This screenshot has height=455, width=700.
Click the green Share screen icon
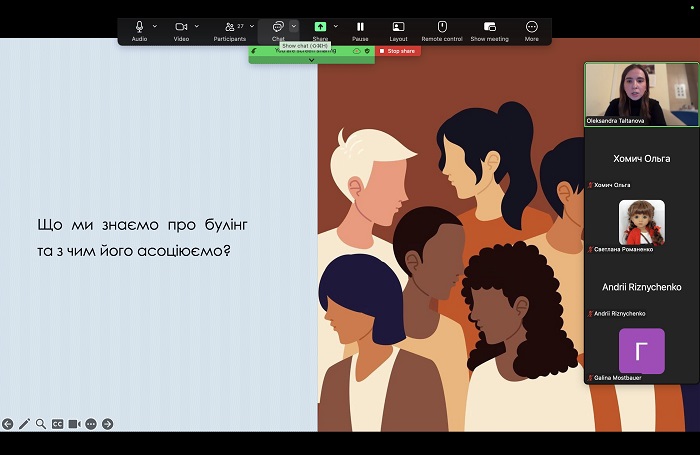[x=320, y=27]
